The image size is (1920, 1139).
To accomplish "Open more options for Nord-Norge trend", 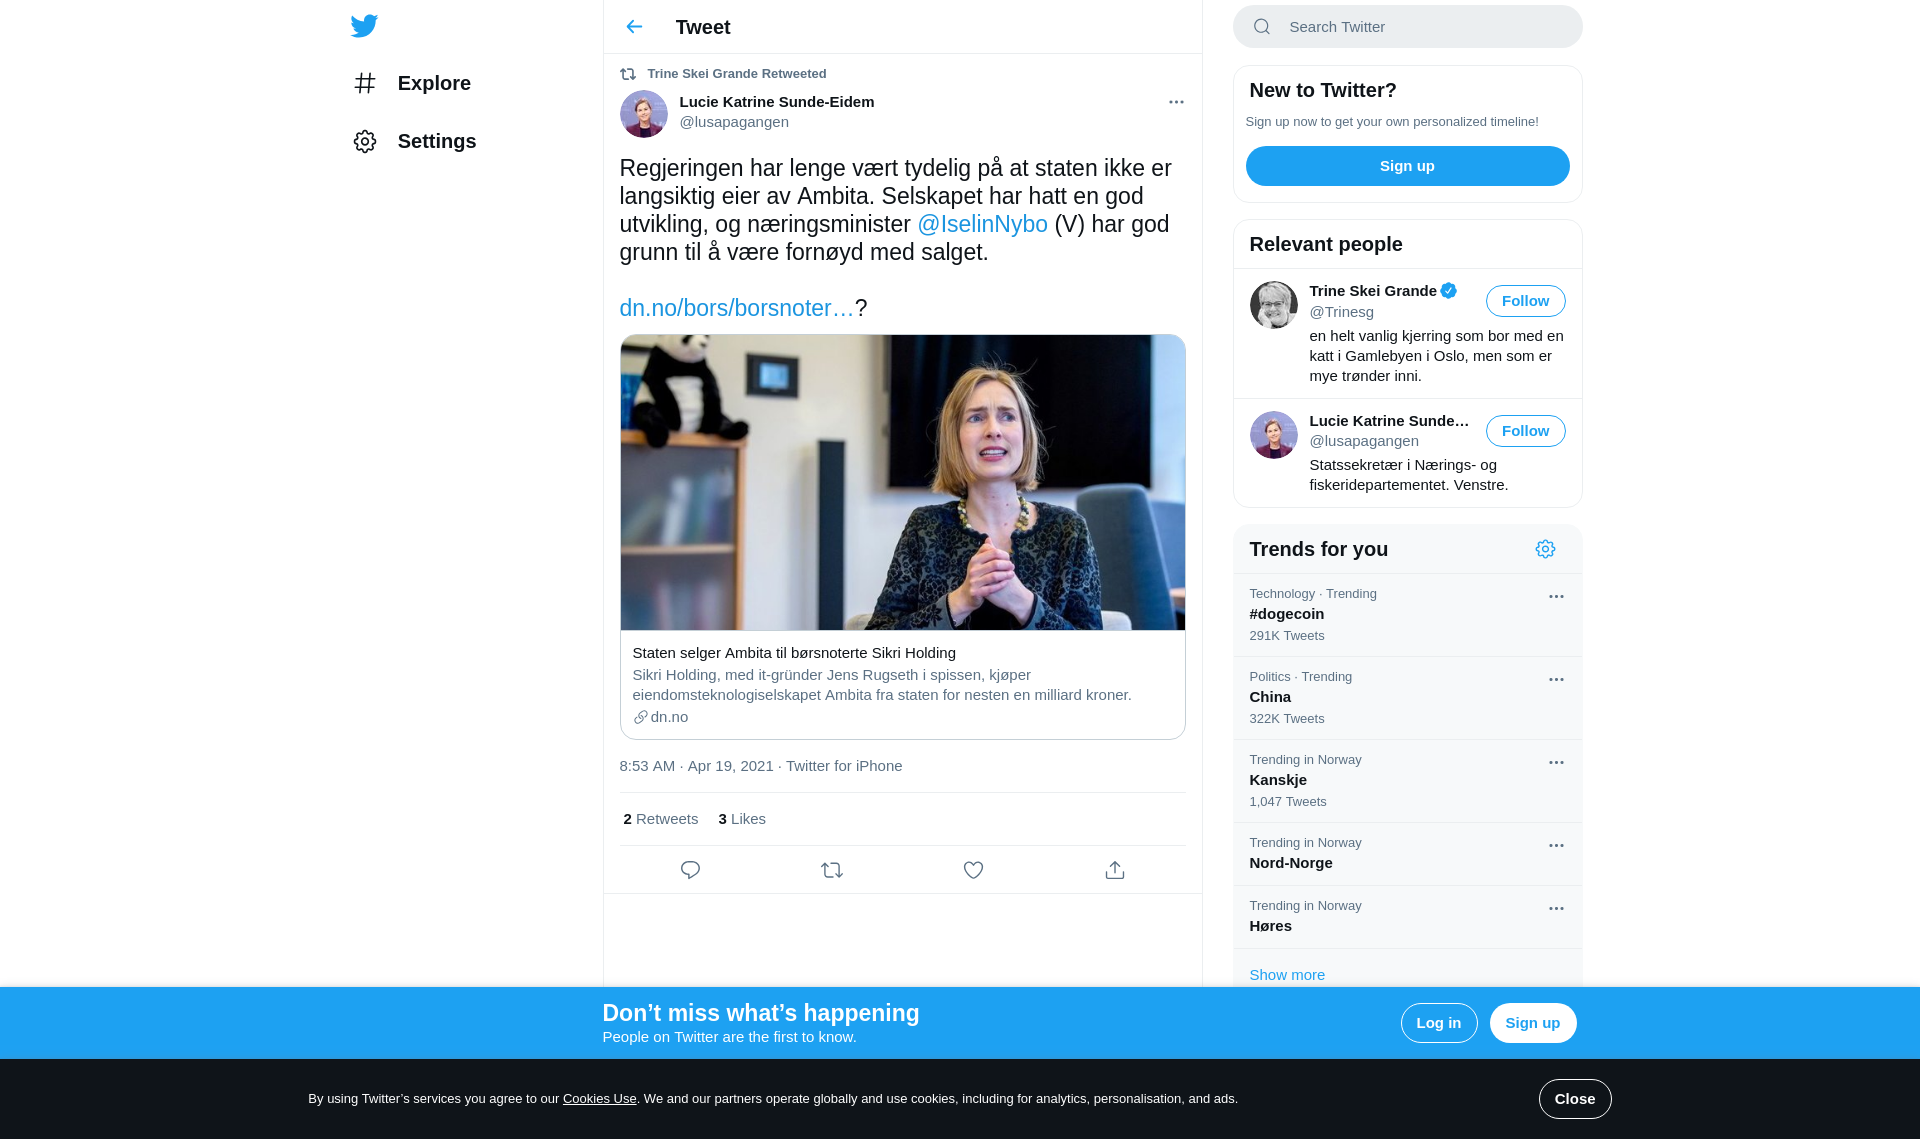I will coord(1556,846).
